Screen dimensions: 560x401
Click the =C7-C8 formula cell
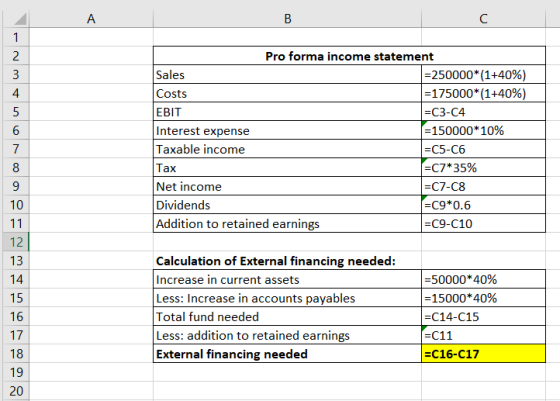(x=483, y=186)
